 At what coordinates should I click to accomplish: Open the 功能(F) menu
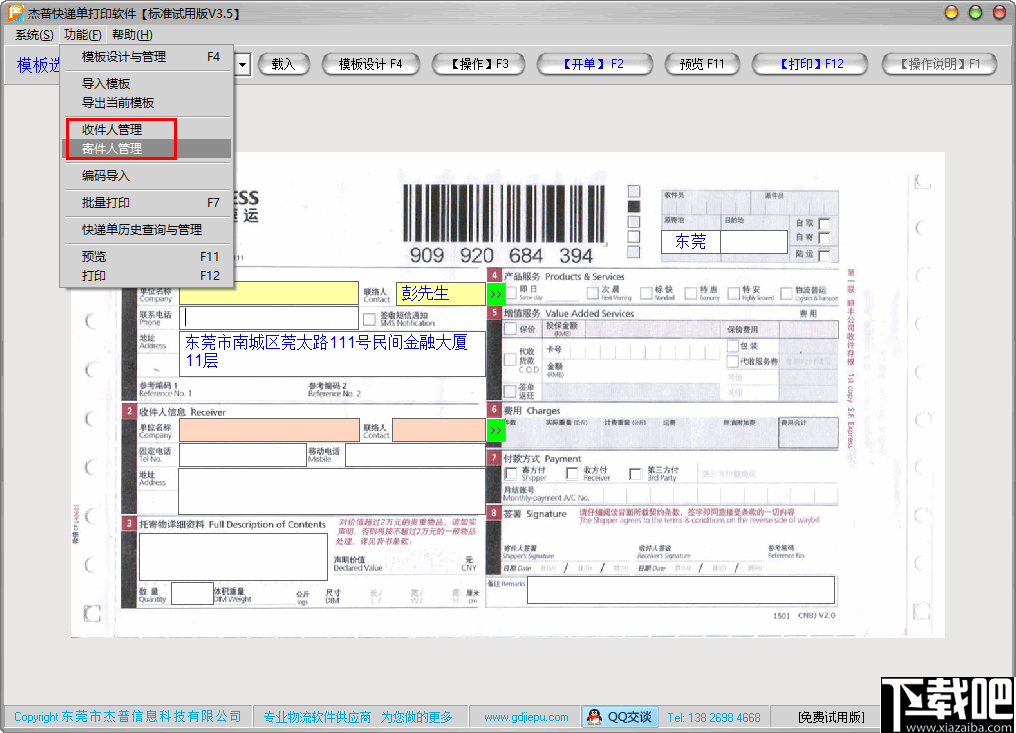point(82,35)
